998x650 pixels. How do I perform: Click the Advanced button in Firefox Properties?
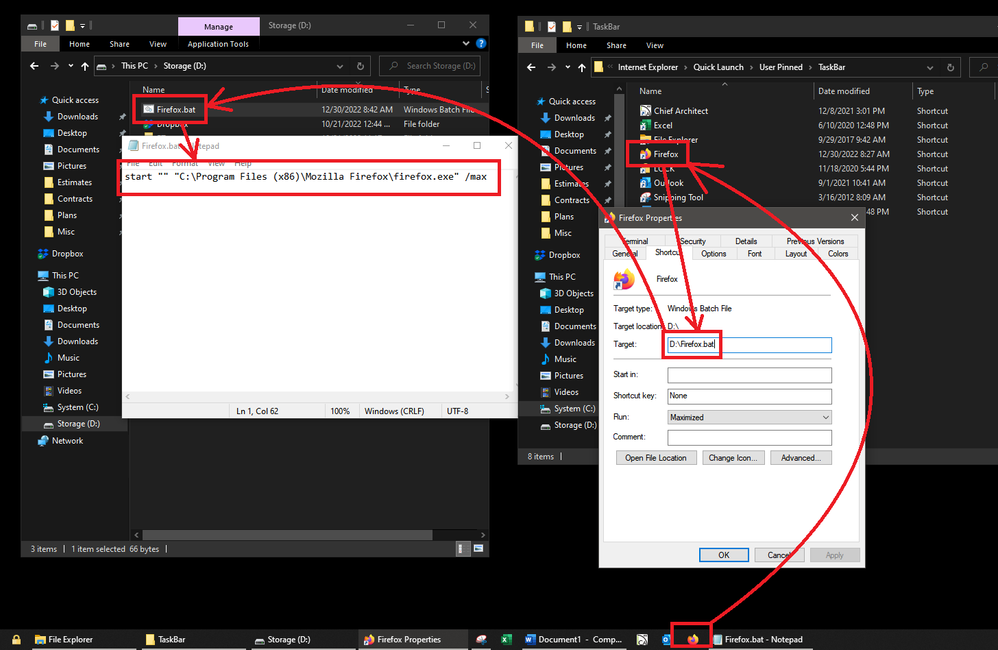[x=800, y=458]
